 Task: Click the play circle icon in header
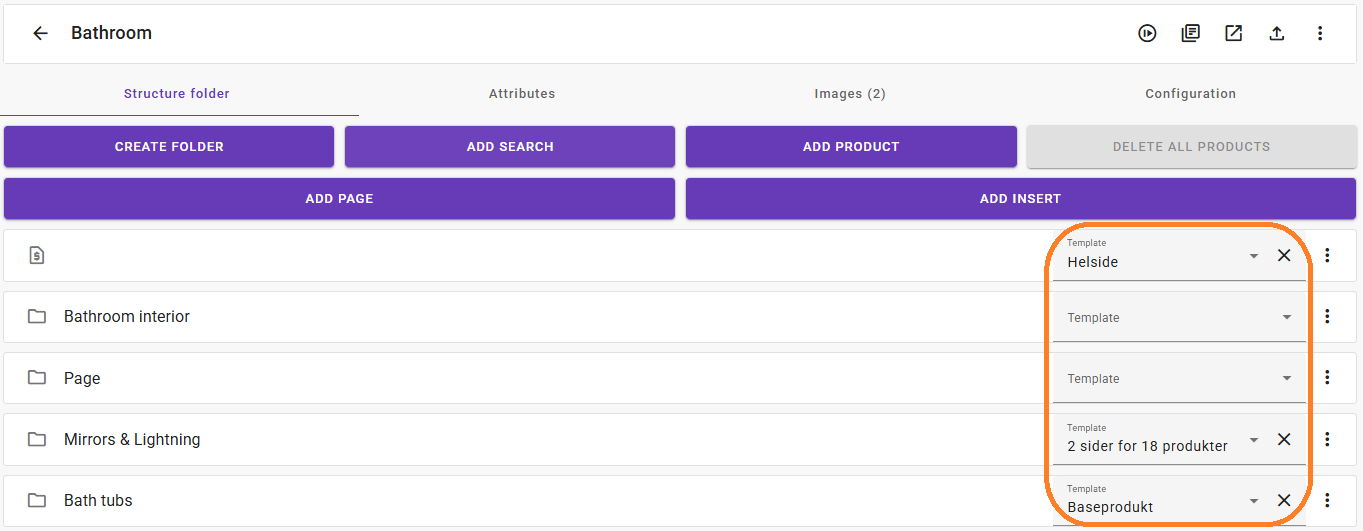[x=1147, y=33]
